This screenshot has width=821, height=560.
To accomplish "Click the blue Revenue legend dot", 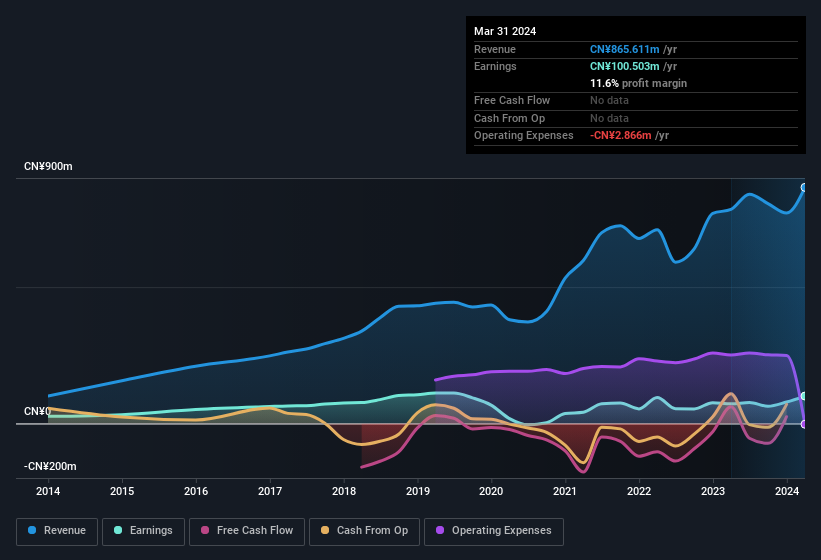I will (32, 530).
